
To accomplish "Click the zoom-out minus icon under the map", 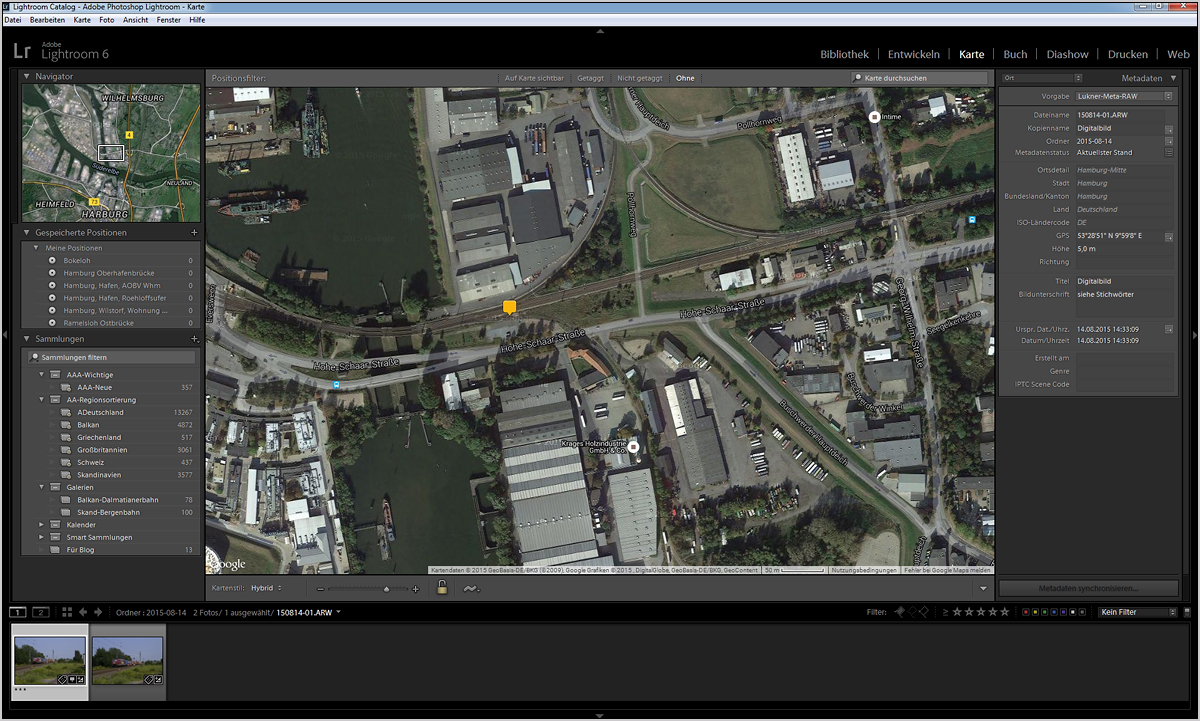I will [320, 589].
